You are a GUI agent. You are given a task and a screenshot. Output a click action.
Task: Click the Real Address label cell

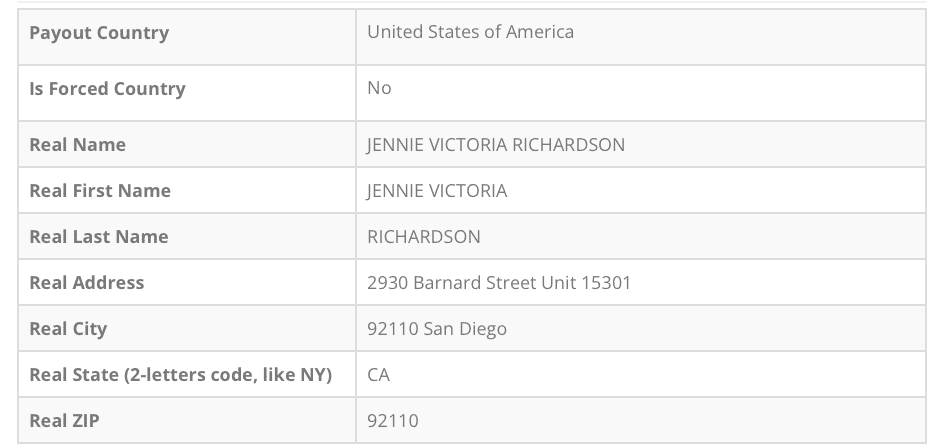coord(87,283)
